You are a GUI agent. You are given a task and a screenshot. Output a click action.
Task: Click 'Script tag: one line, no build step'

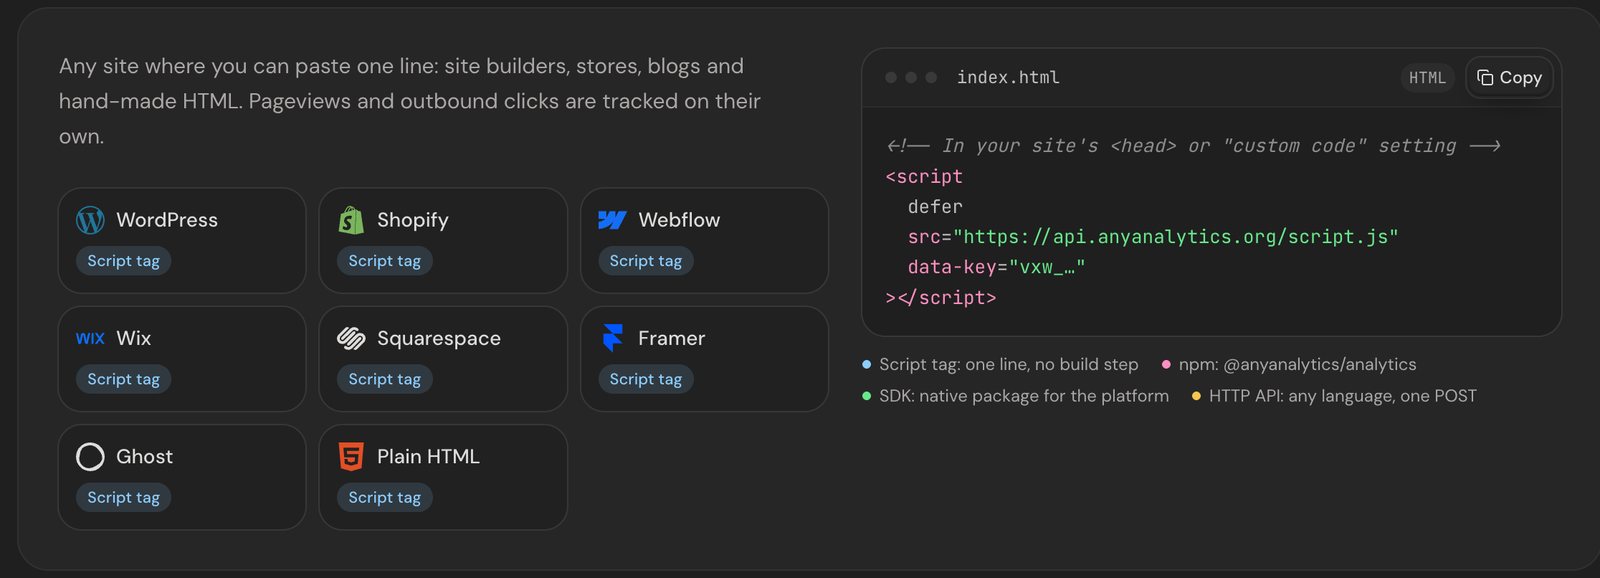(x=1008, y=365)
